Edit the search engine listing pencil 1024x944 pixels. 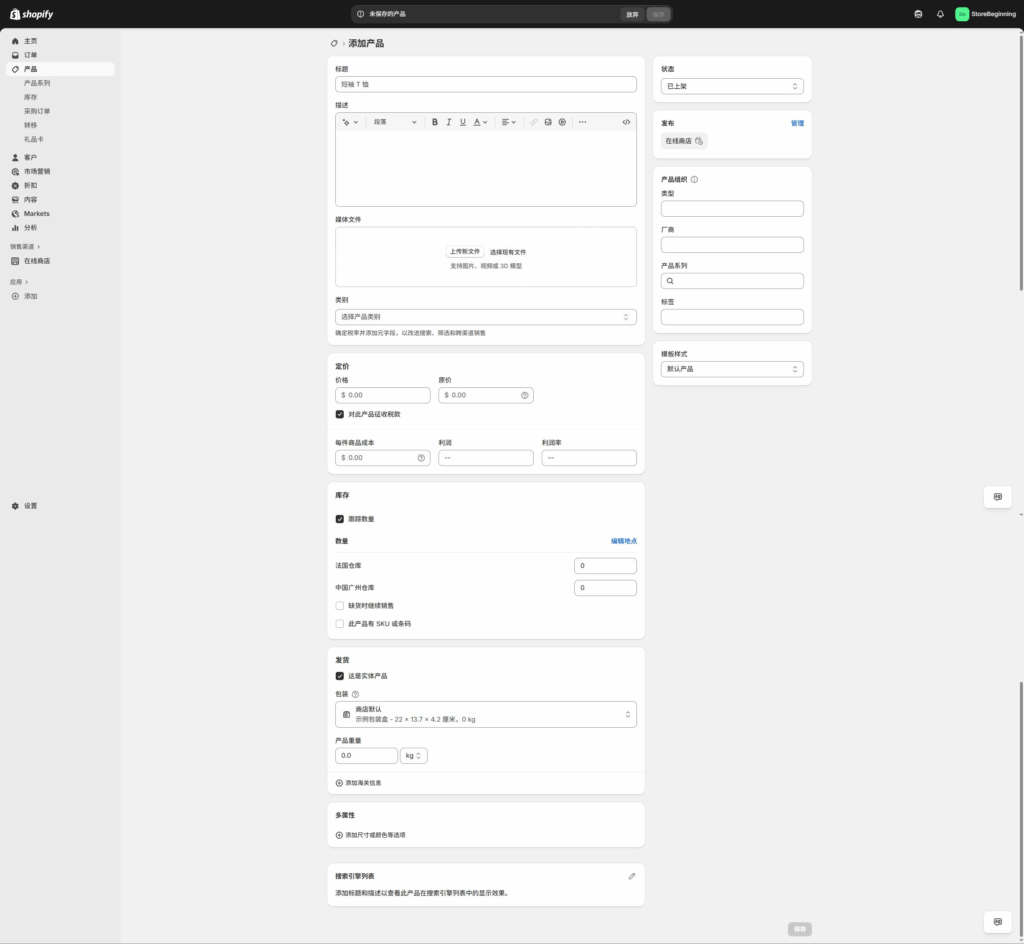[x=631, y=876]
